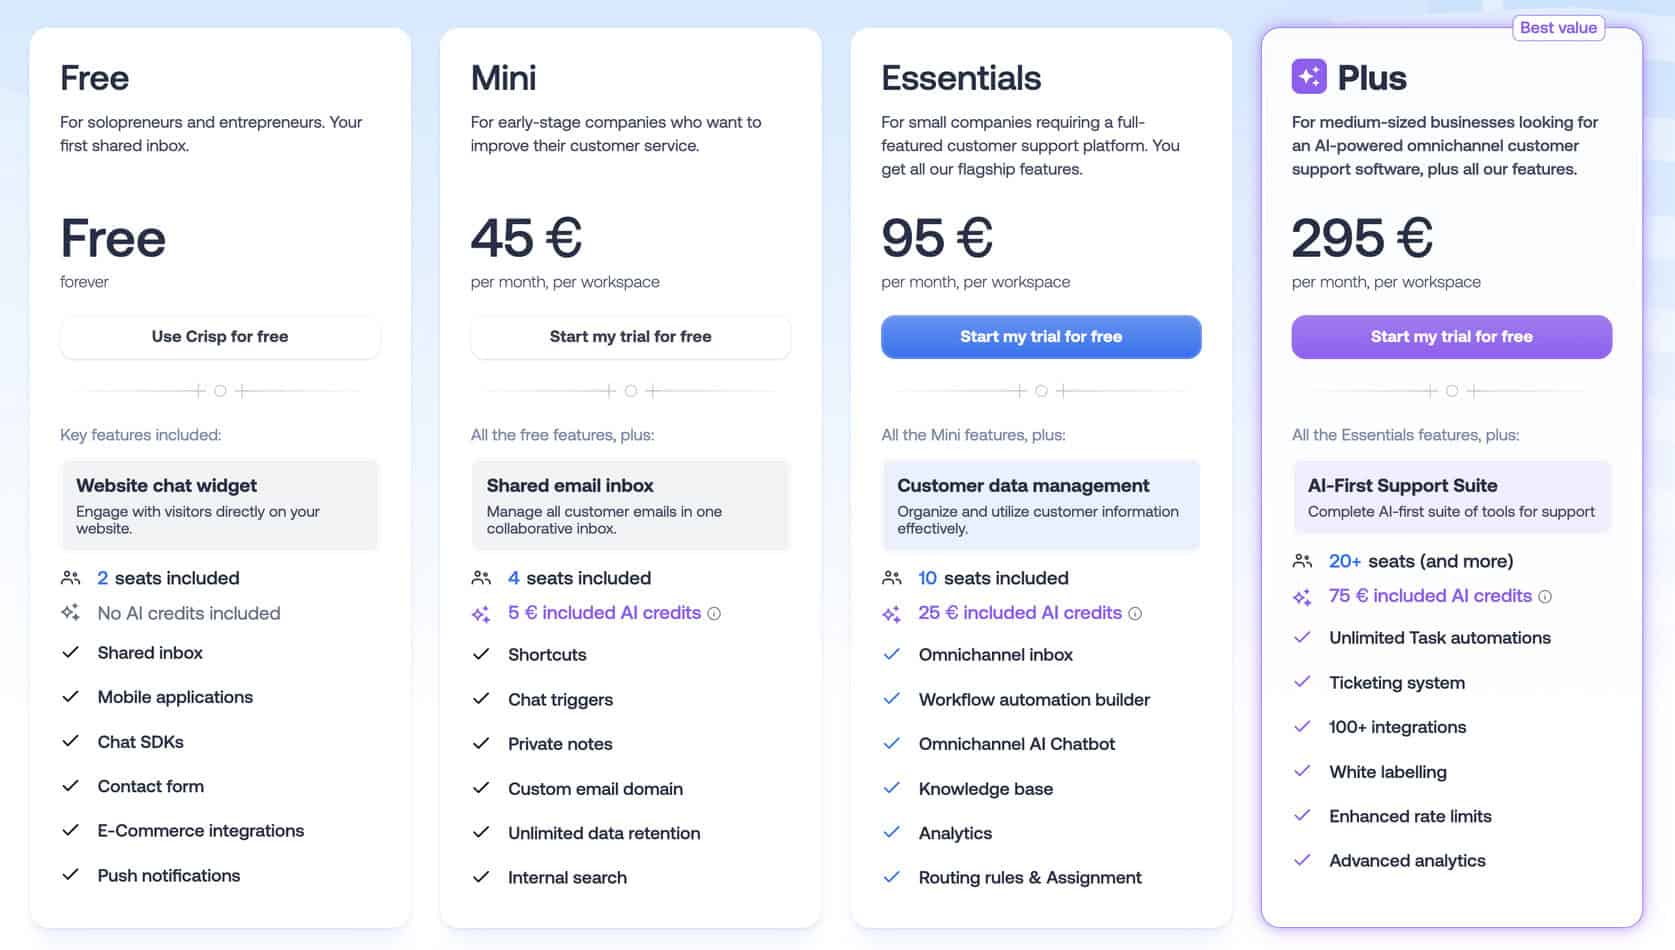Click the info icon beside Essentials AI credits
The image size is (1675, 950).
tap(1135, 613)
